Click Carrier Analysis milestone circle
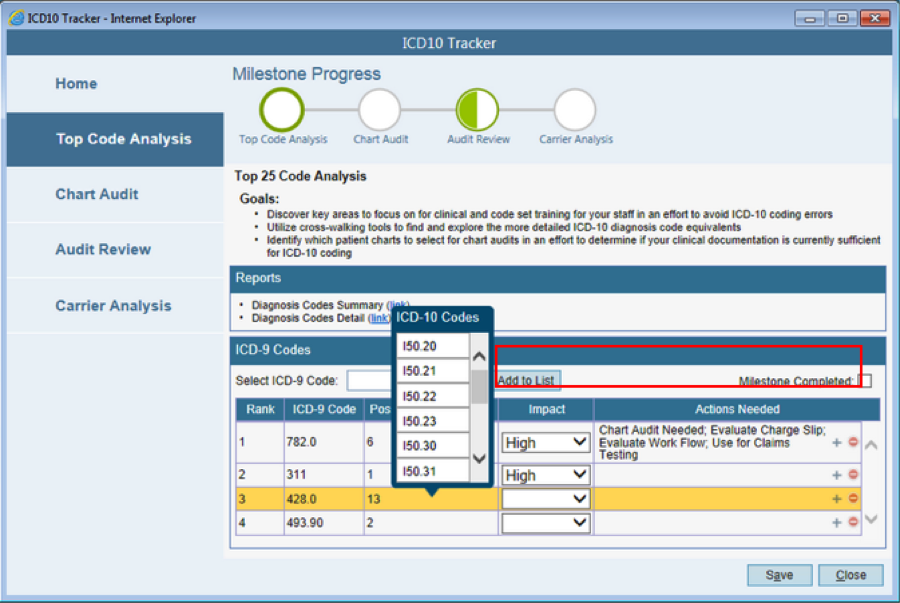 [x=575, y=109]
